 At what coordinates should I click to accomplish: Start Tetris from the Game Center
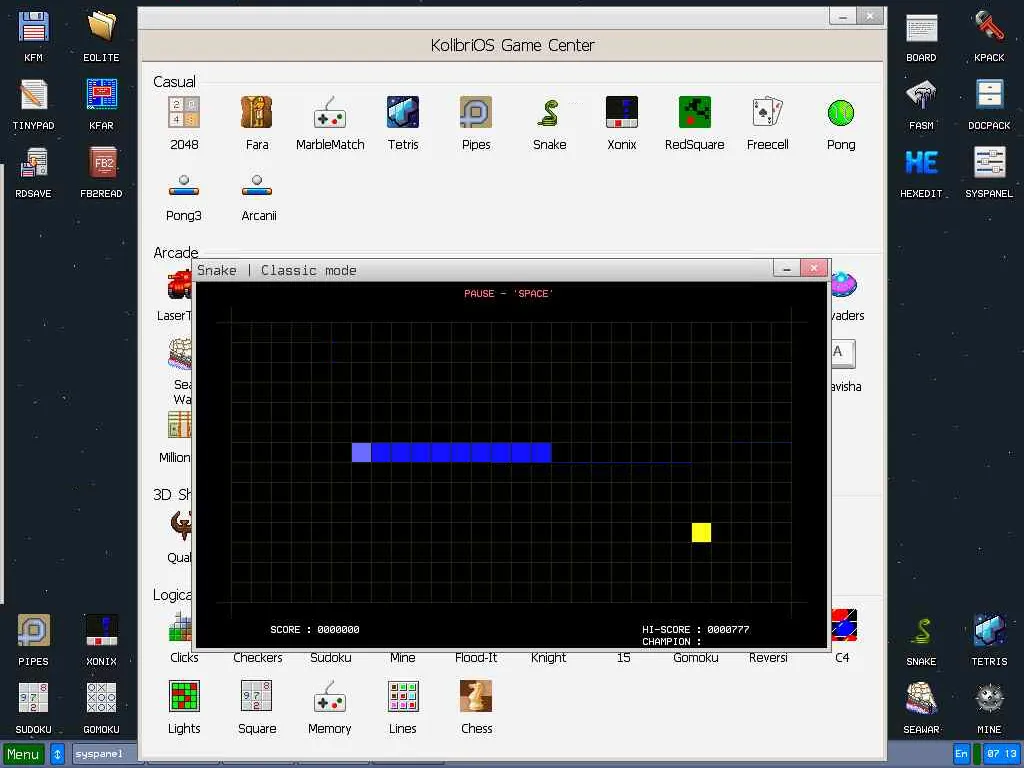403,112
